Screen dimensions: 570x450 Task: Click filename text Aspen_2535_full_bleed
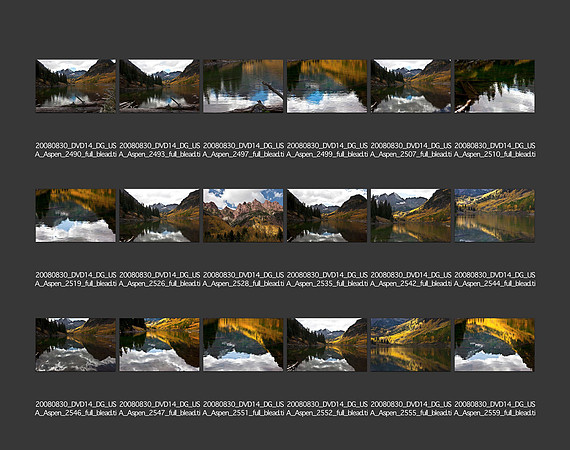click(327, 279)
